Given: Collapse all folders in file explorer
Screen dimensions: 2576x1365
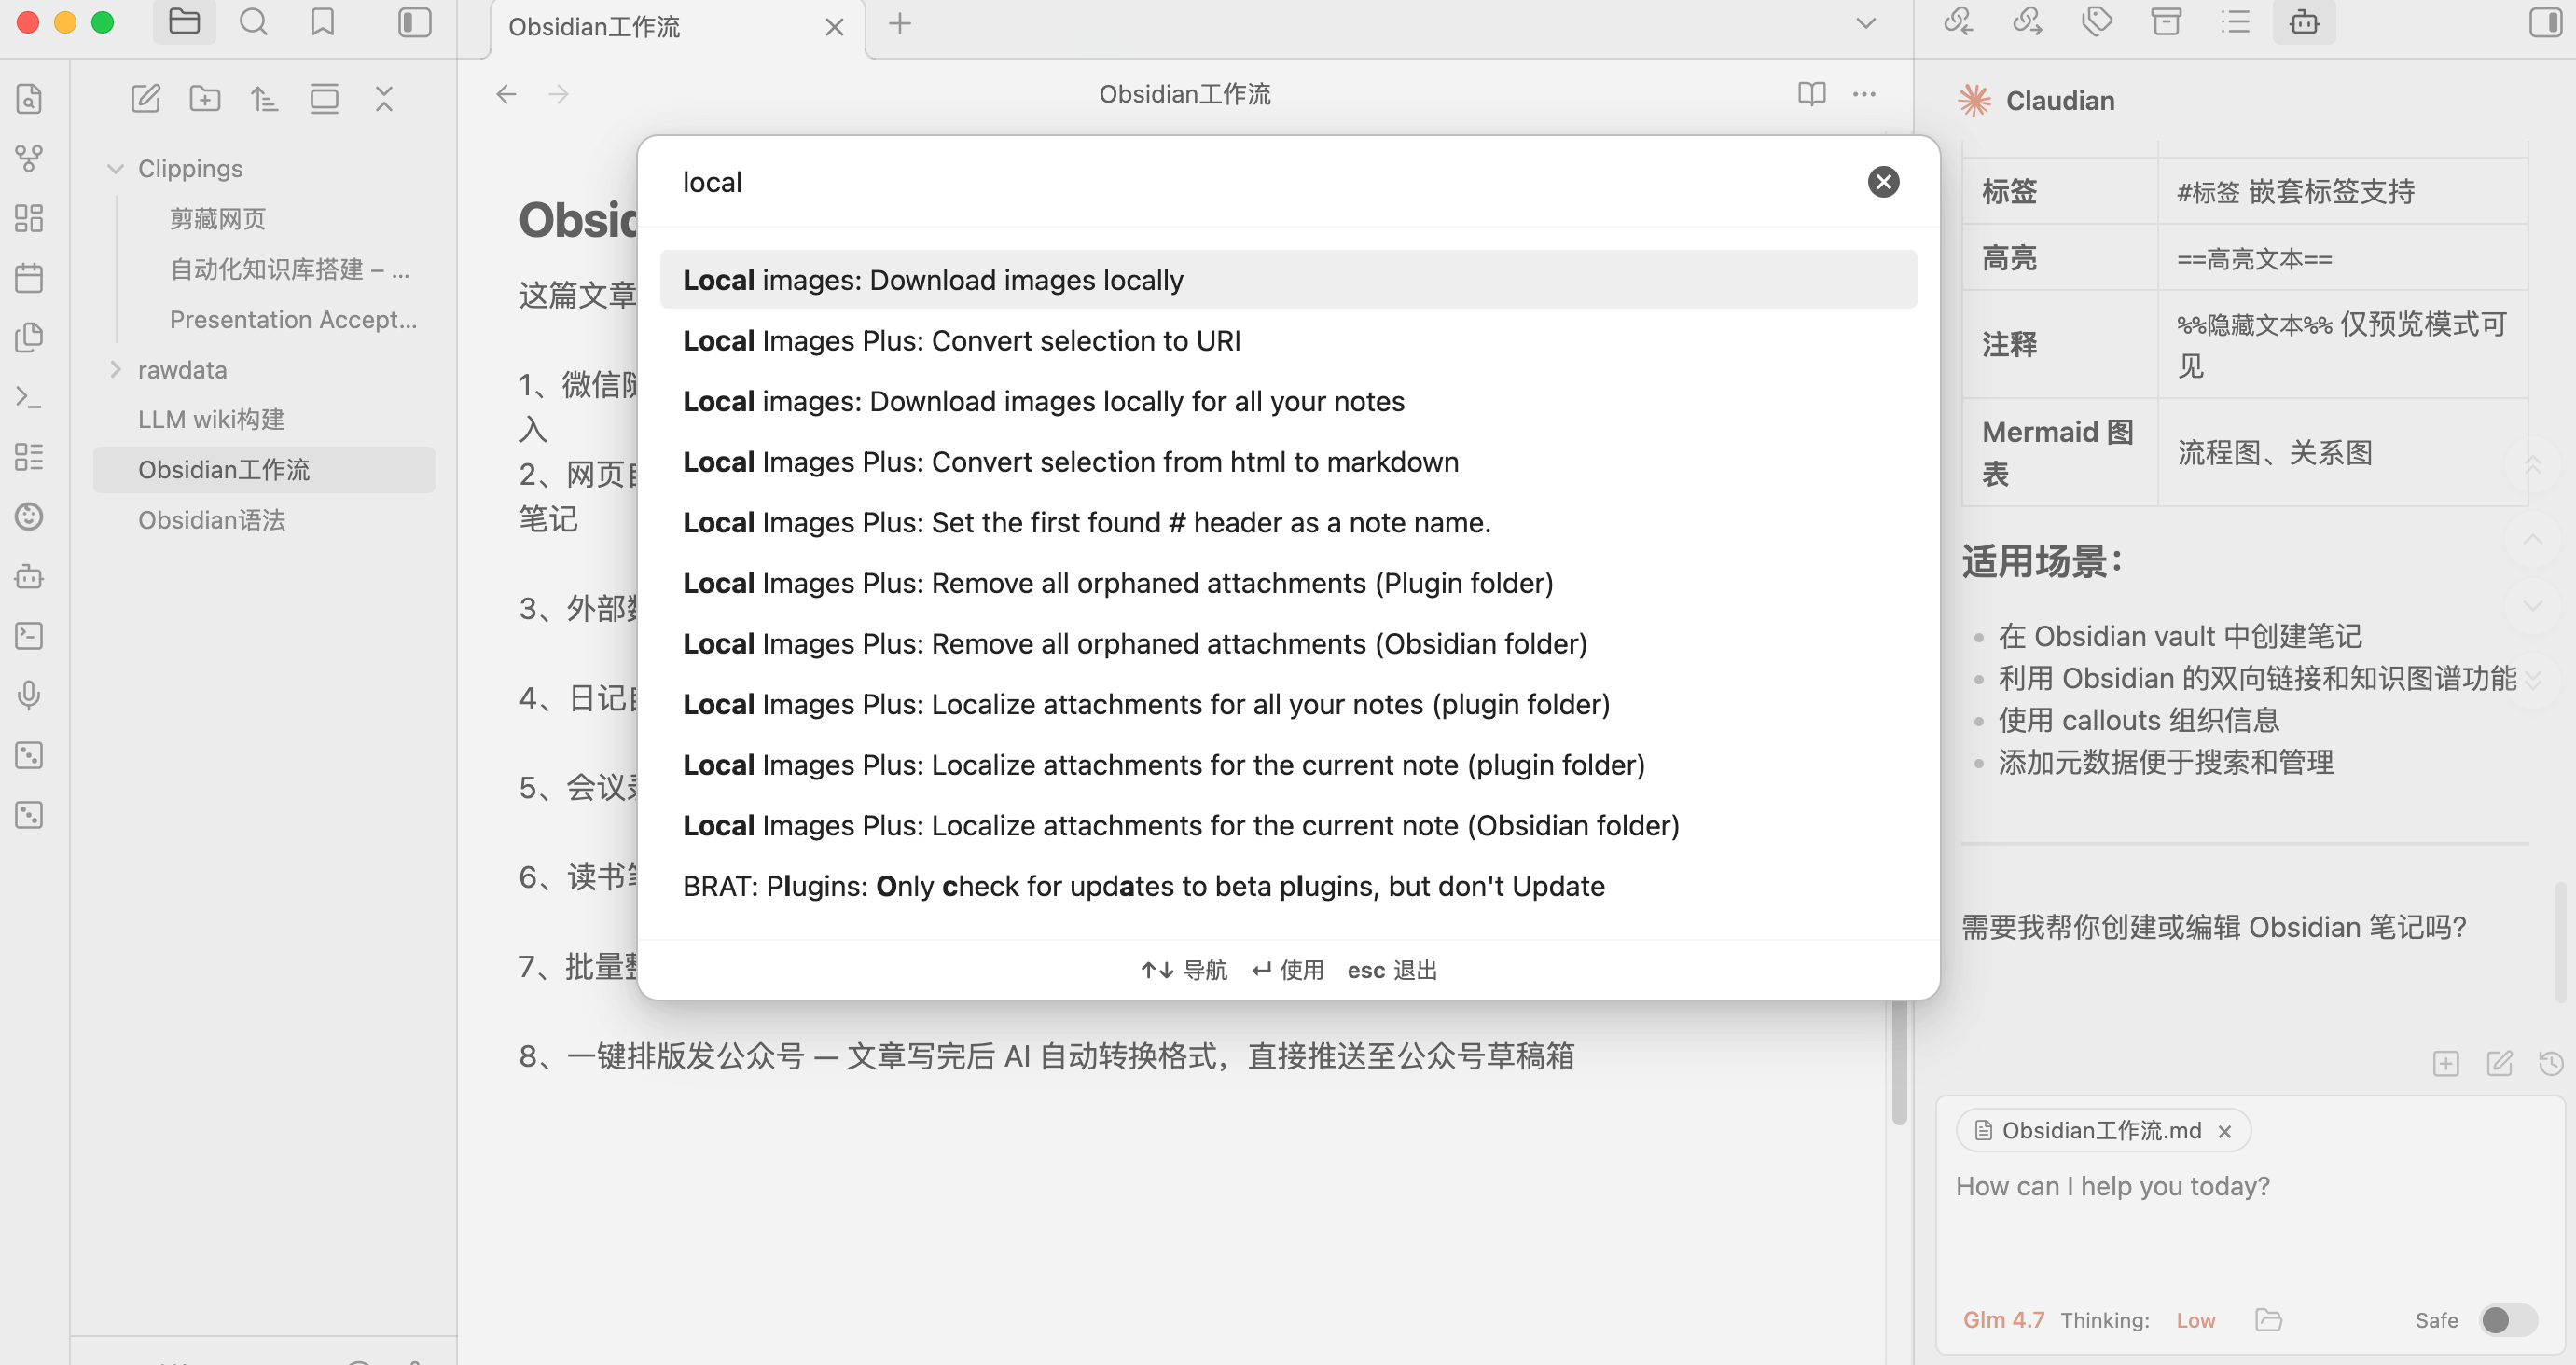Looking at the screenshot, I should [384, 98].
